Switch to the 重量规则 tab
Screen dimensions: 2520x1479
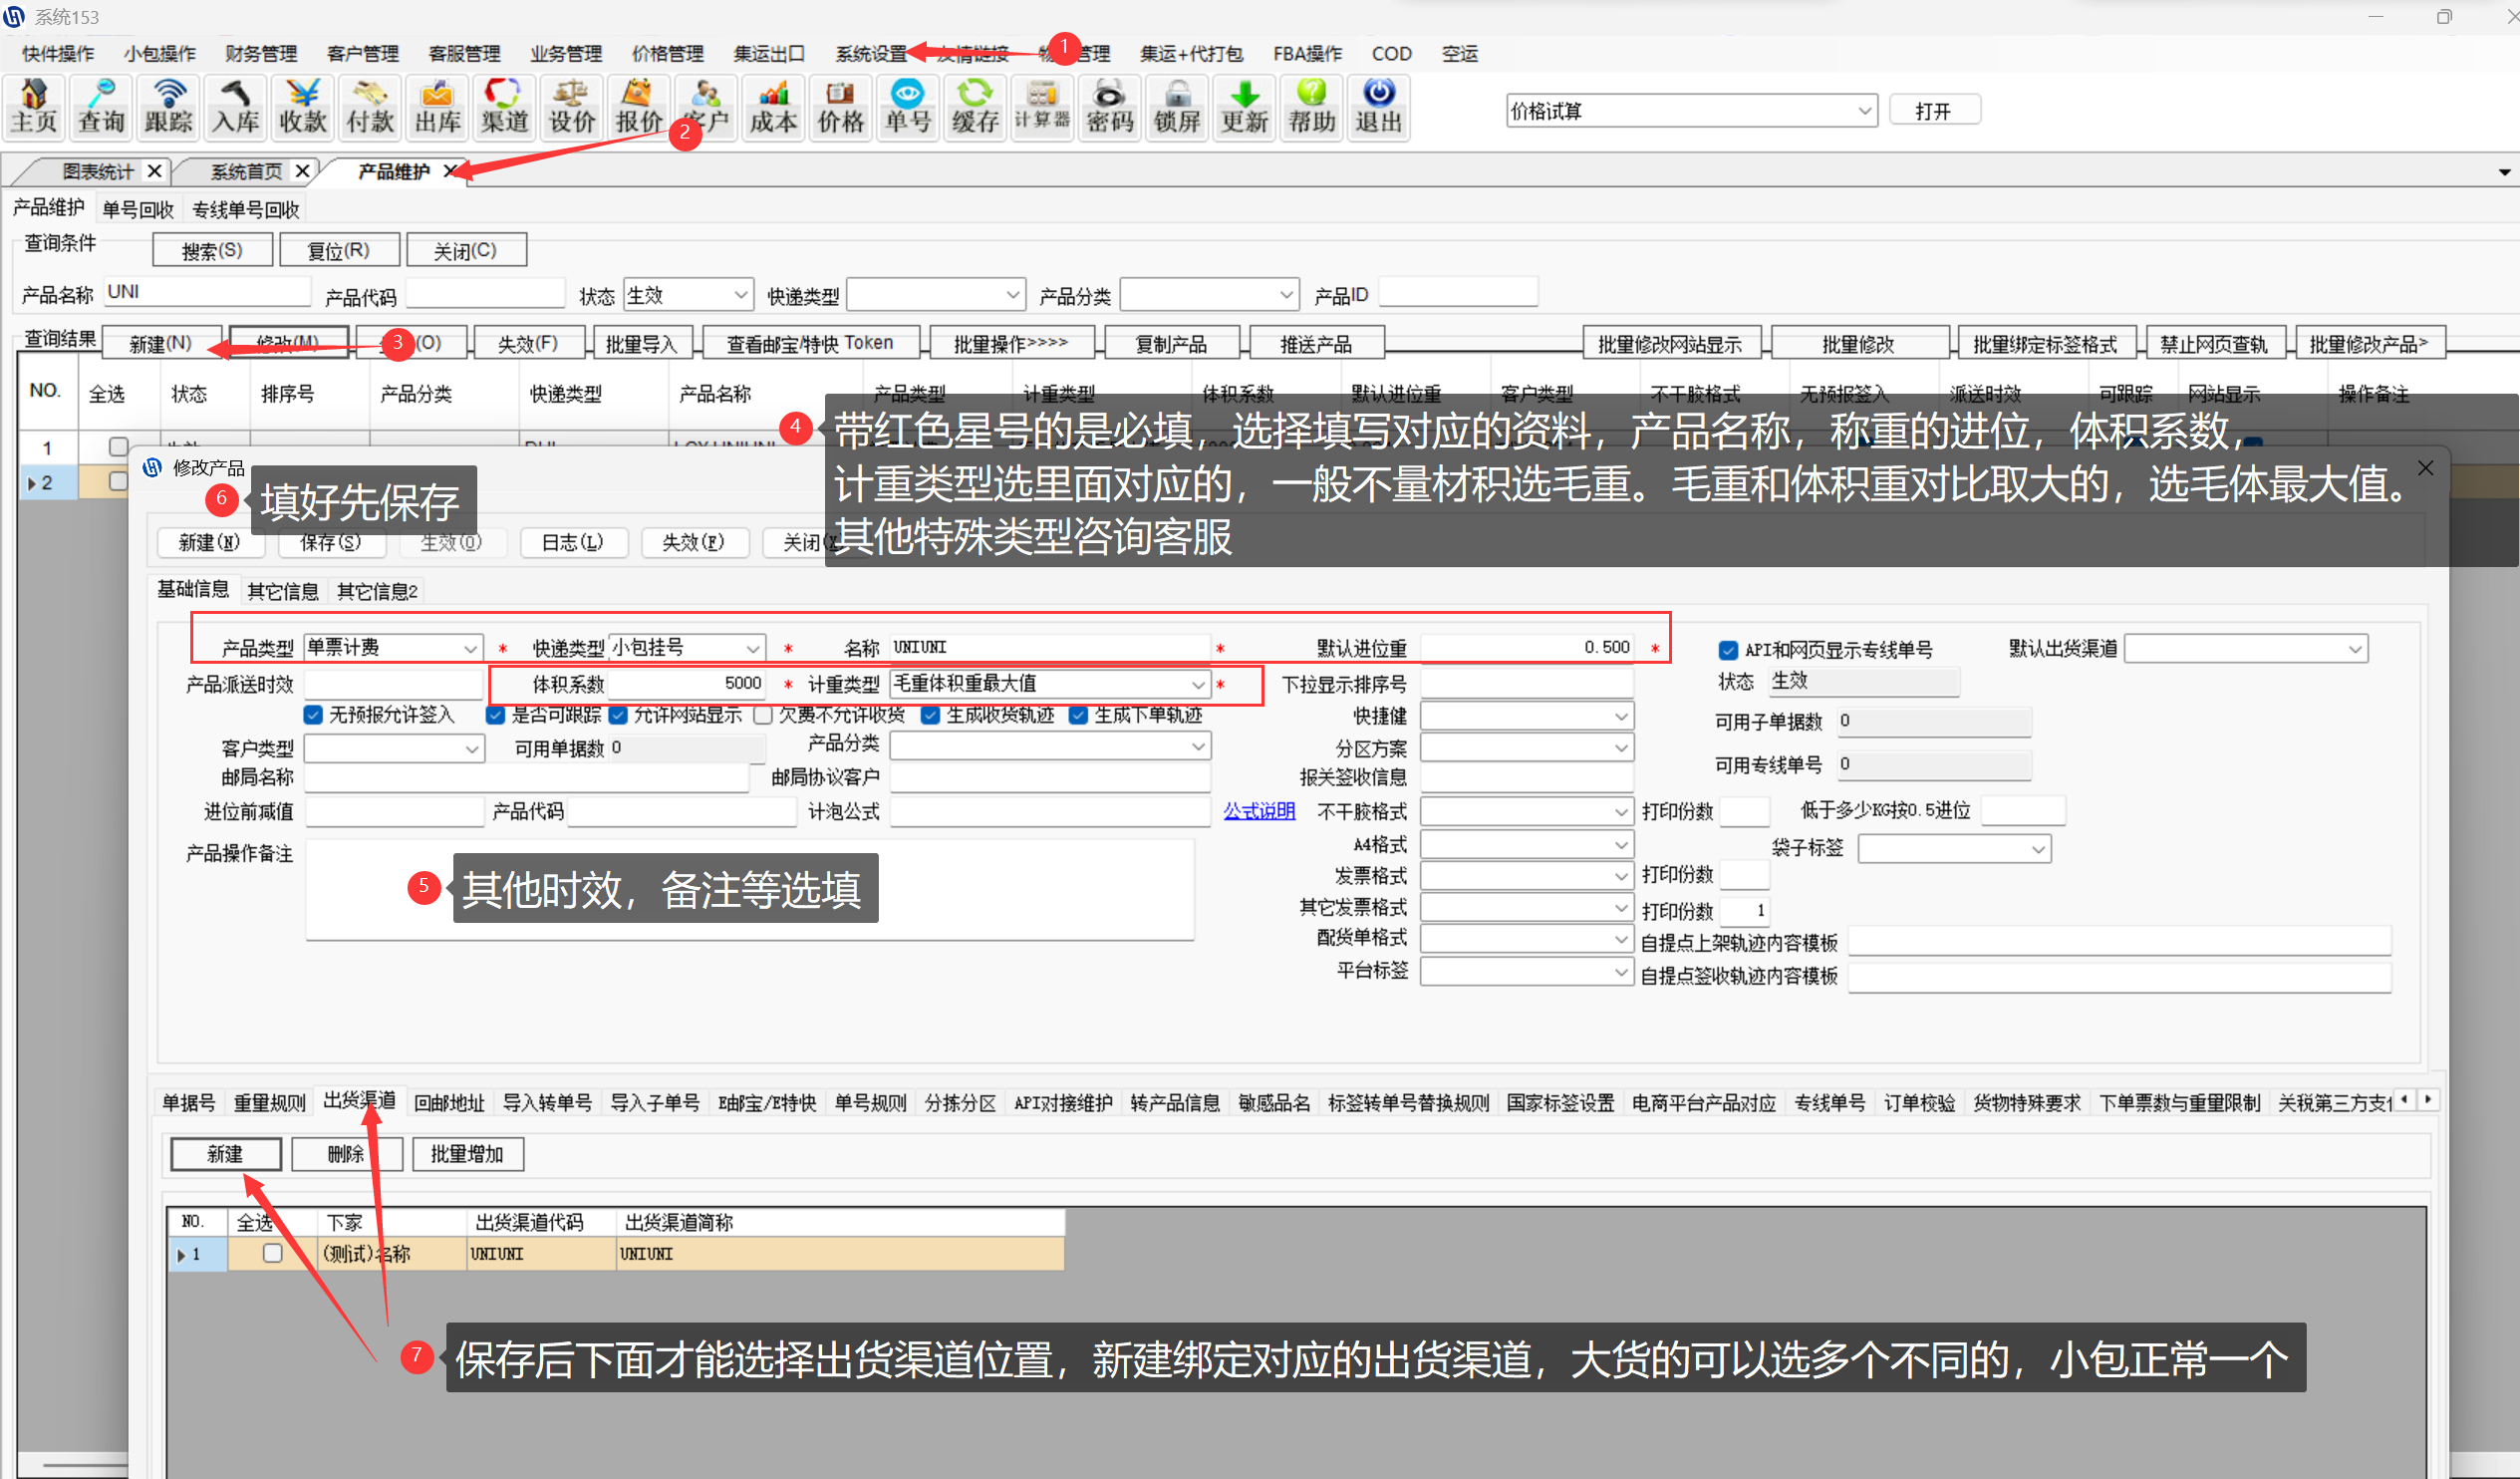269,1102
